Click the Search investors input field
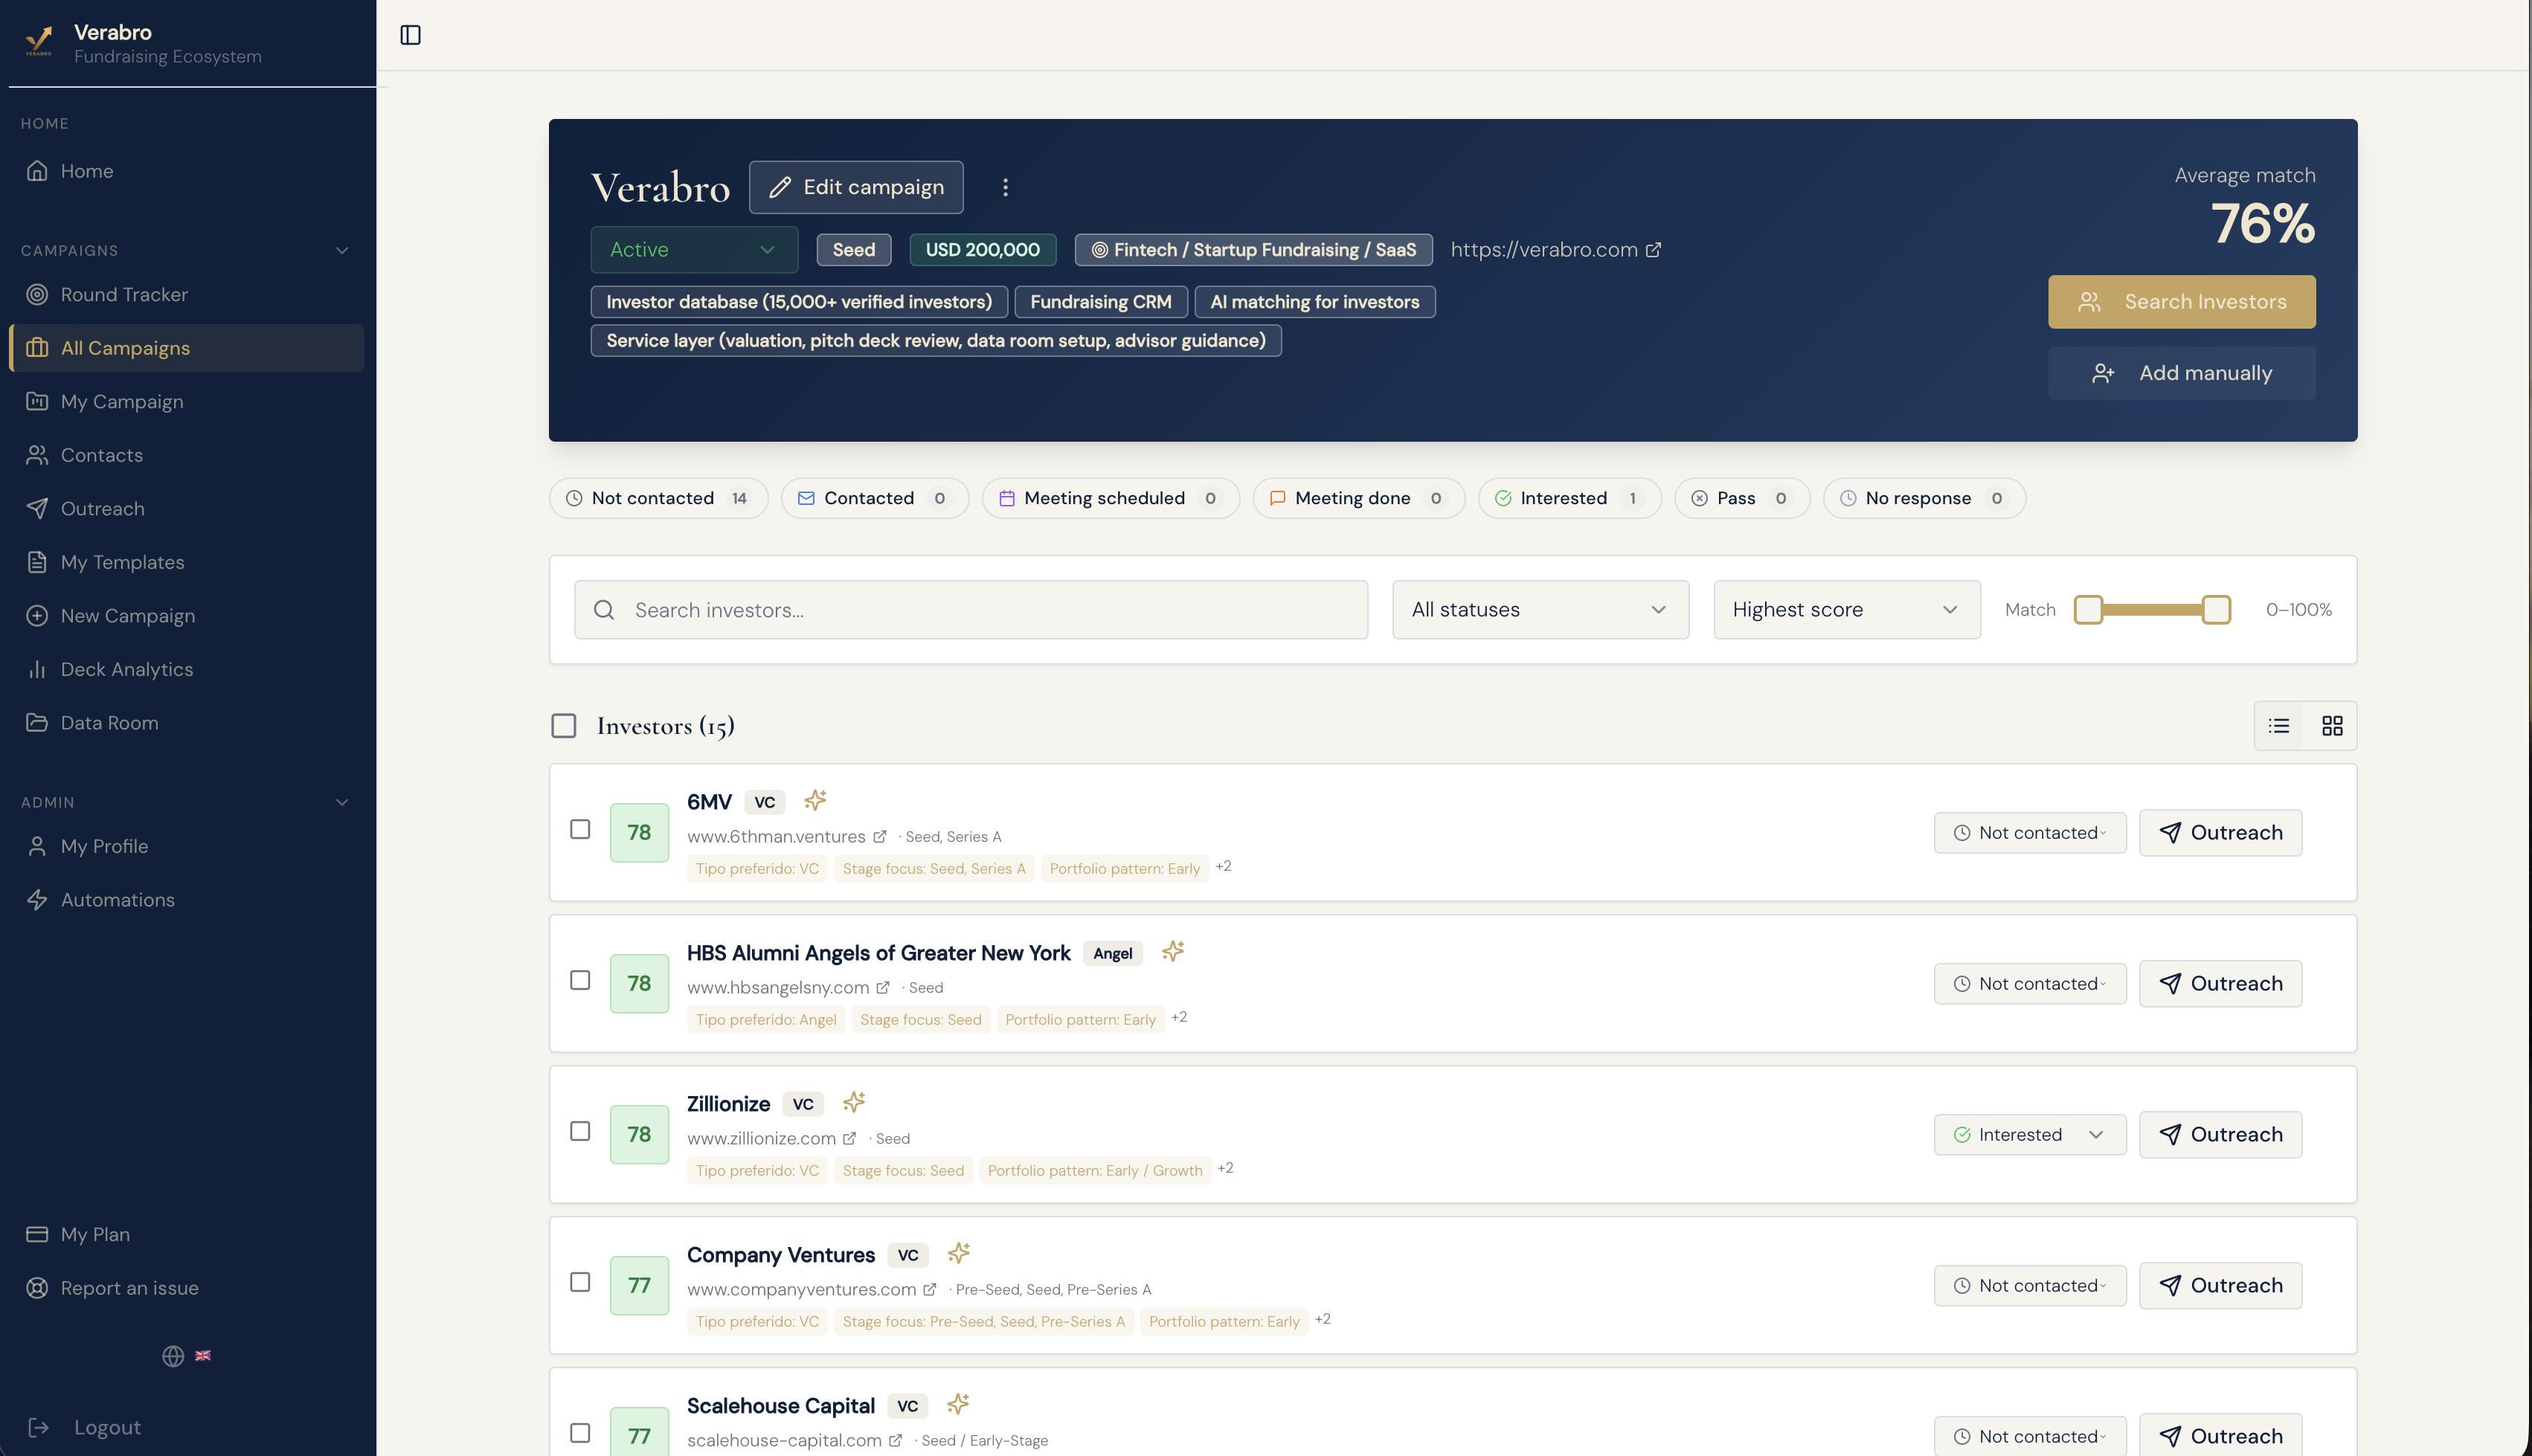The width and height of the screenshot is (2532, 1456). point(971,610)
